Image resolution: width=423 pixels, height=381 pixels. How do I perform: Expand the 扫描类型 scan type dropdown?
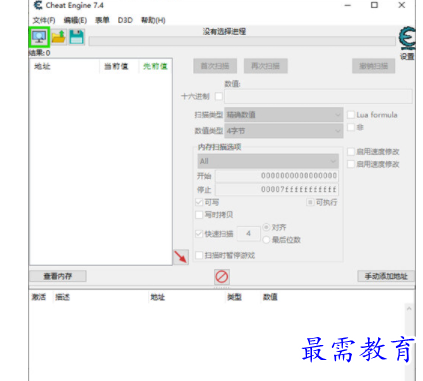[284, 115]
